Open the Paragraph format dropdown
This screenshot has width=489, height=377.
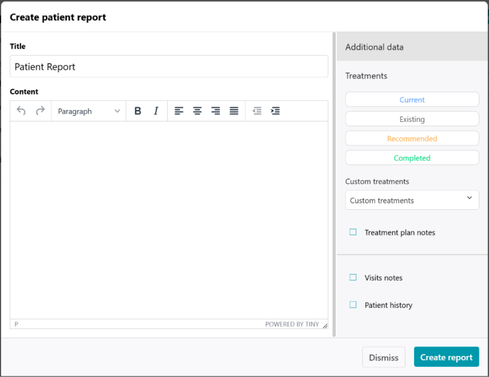[x=89, y=111]
